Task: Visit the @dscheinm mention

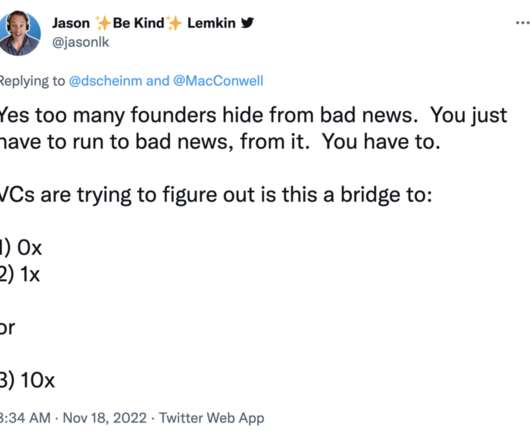Action: pyautogui.click(x=105, y=81)
